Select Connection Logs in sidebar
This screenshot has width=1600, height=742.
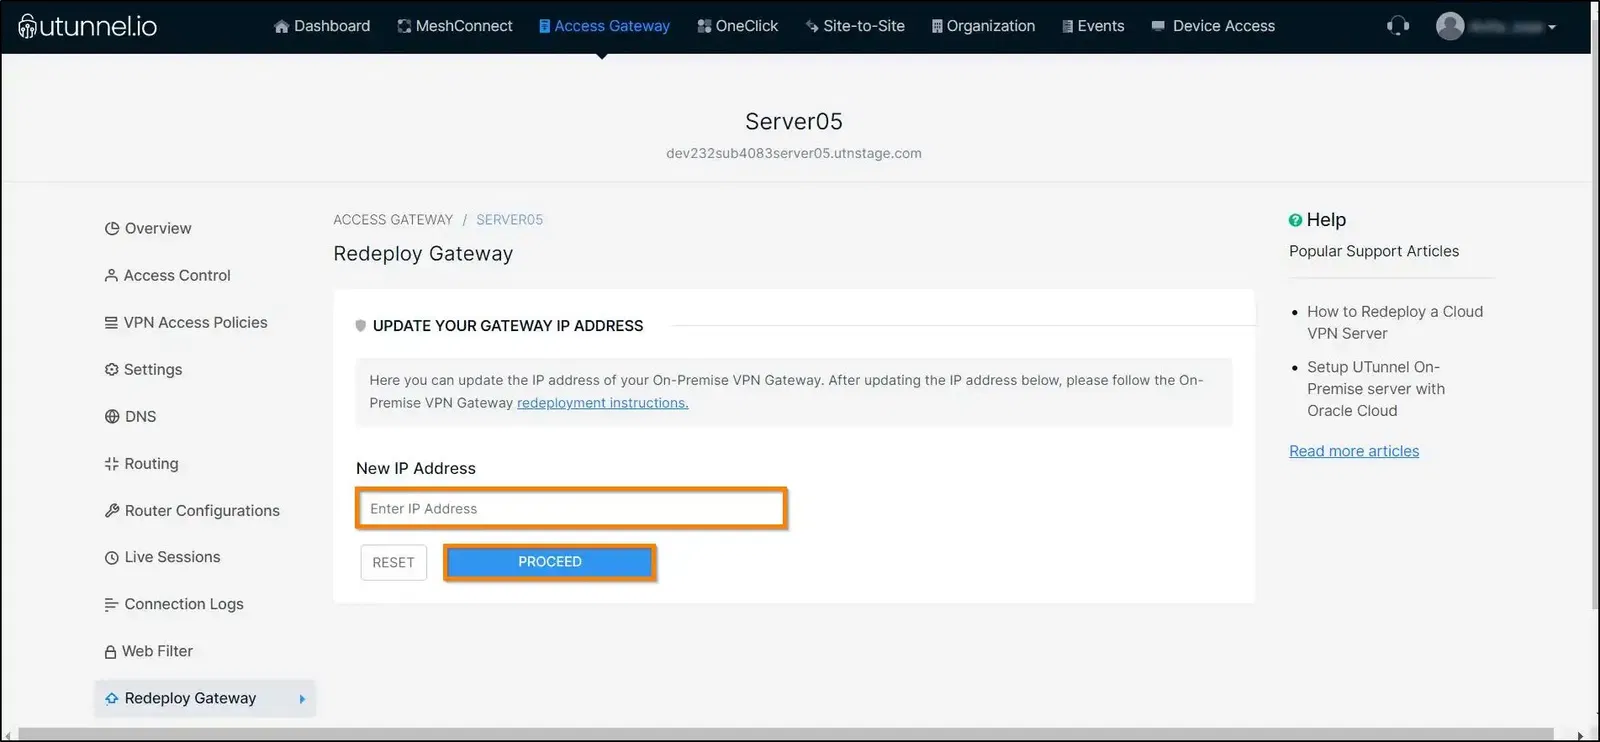pos(184,604)
